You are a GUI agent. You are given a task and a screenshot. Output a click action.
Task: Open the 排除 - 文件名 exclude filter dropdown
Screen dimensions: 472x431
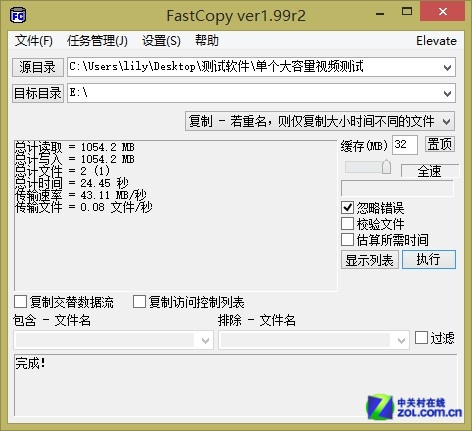click(x=314, y=340)
